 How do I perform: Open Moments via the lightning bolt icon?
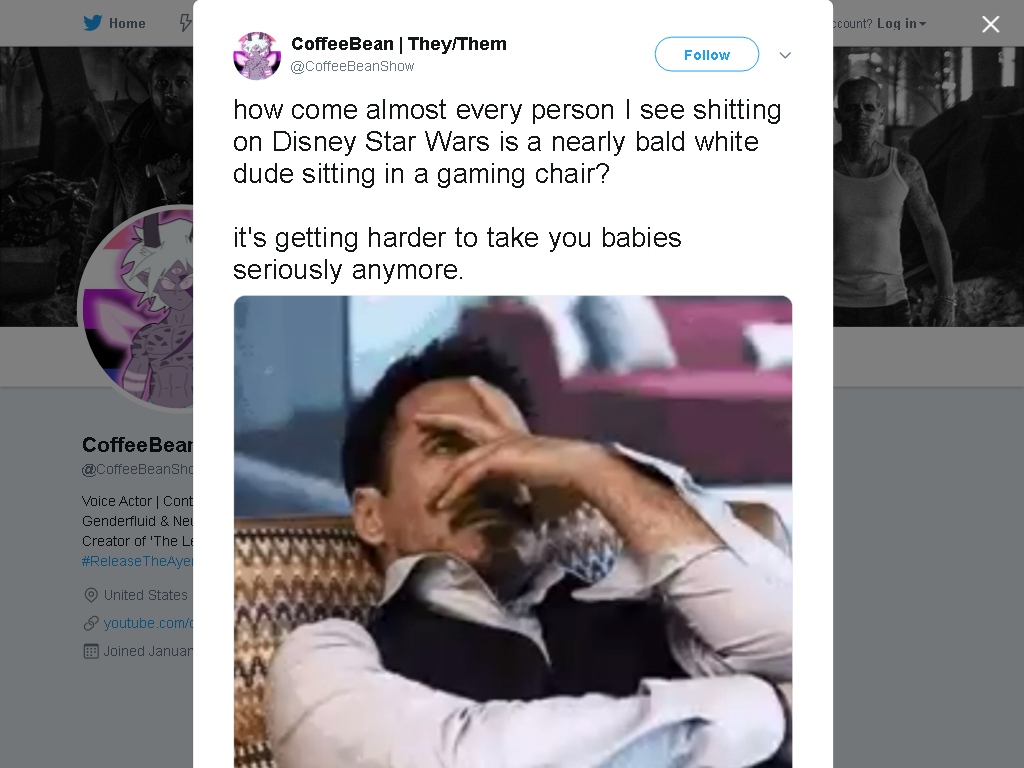(x=186, y=24)
